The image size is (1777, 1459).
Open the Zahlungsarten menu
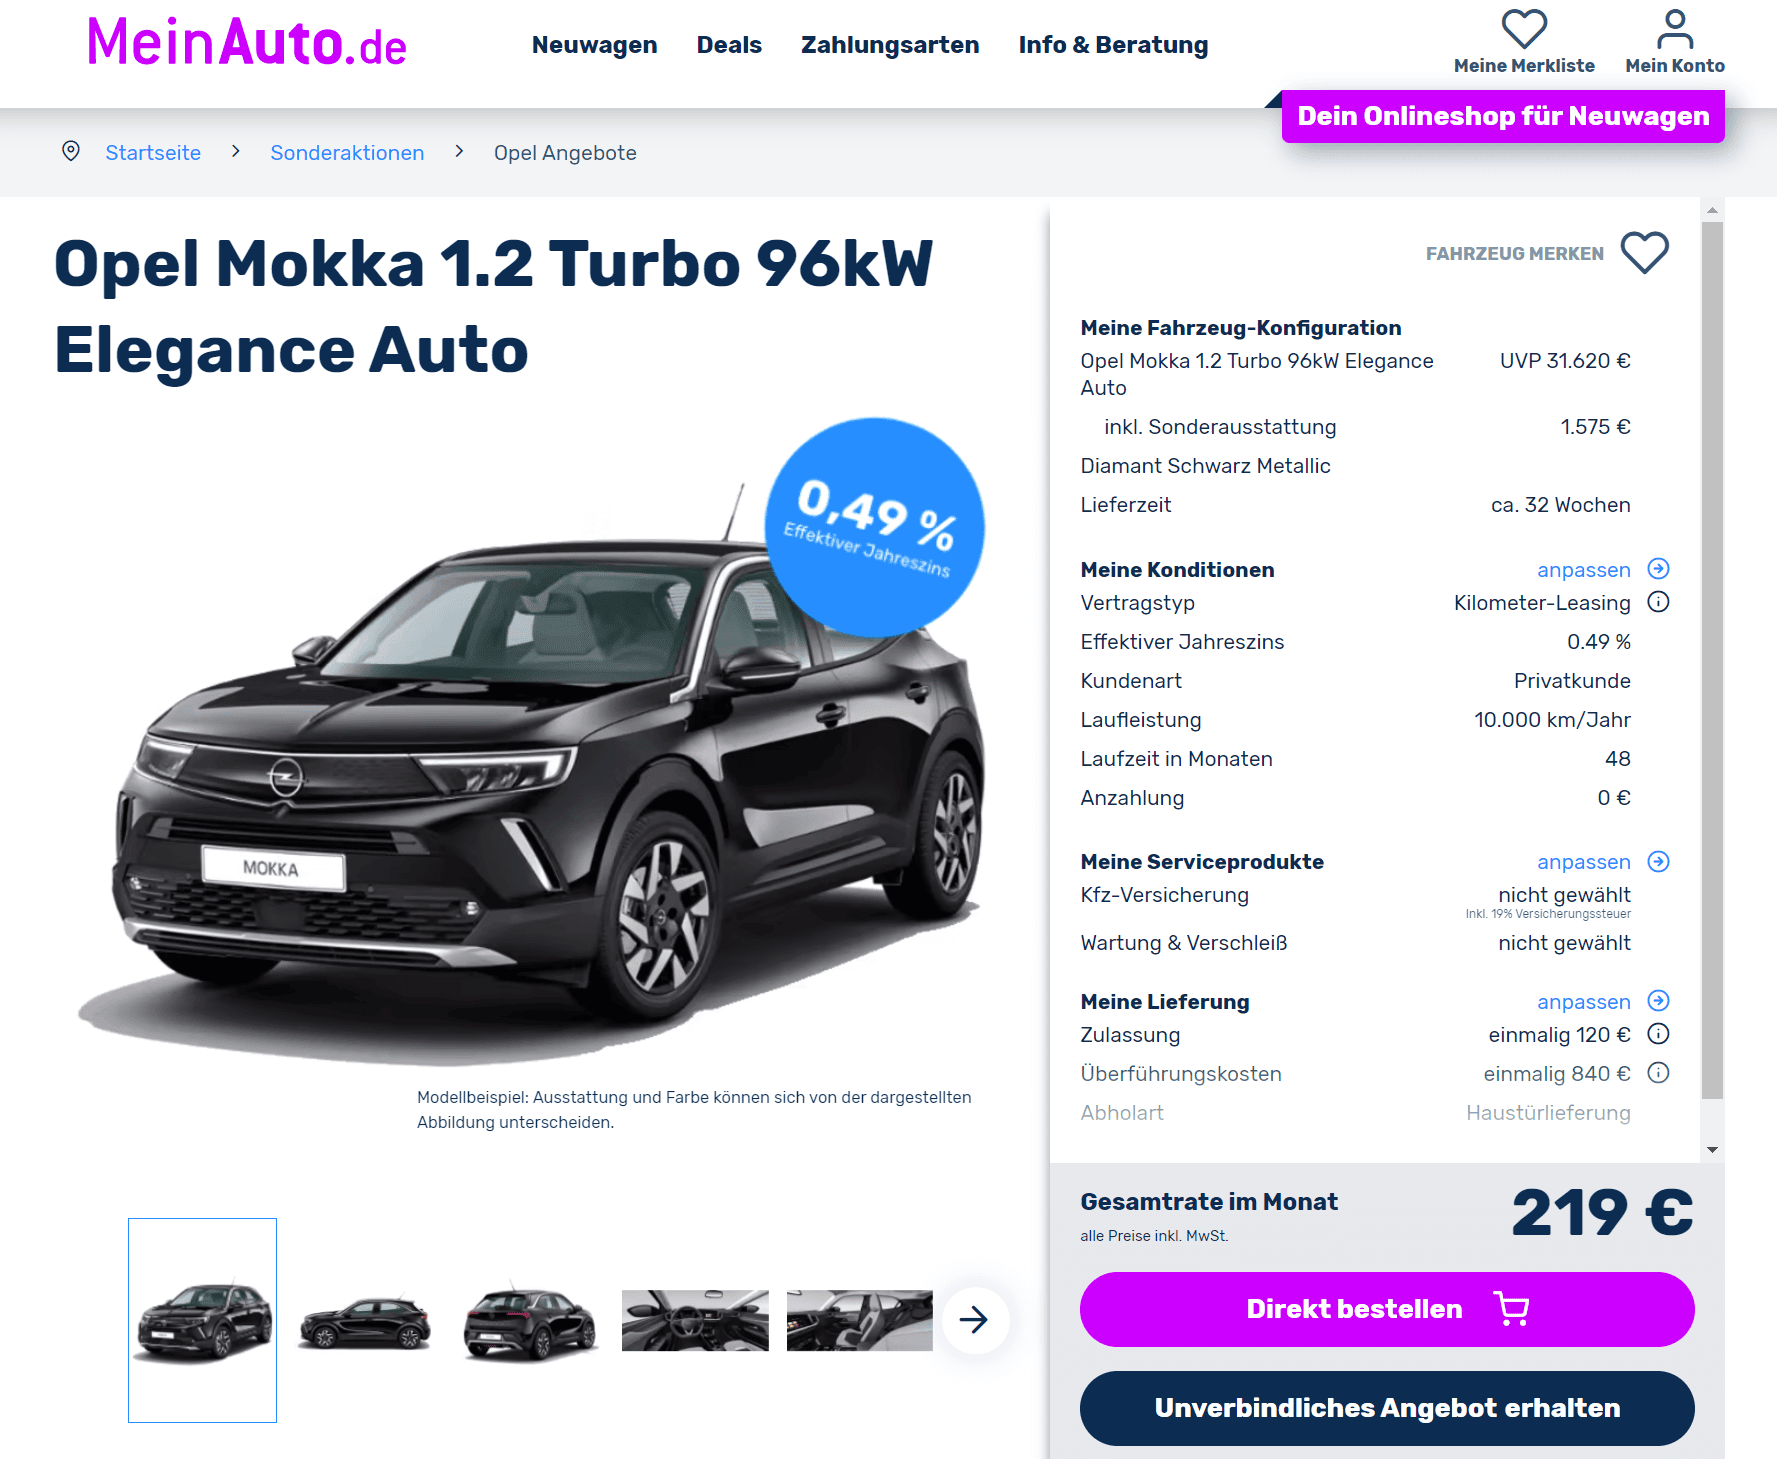[x=890, y=45]
